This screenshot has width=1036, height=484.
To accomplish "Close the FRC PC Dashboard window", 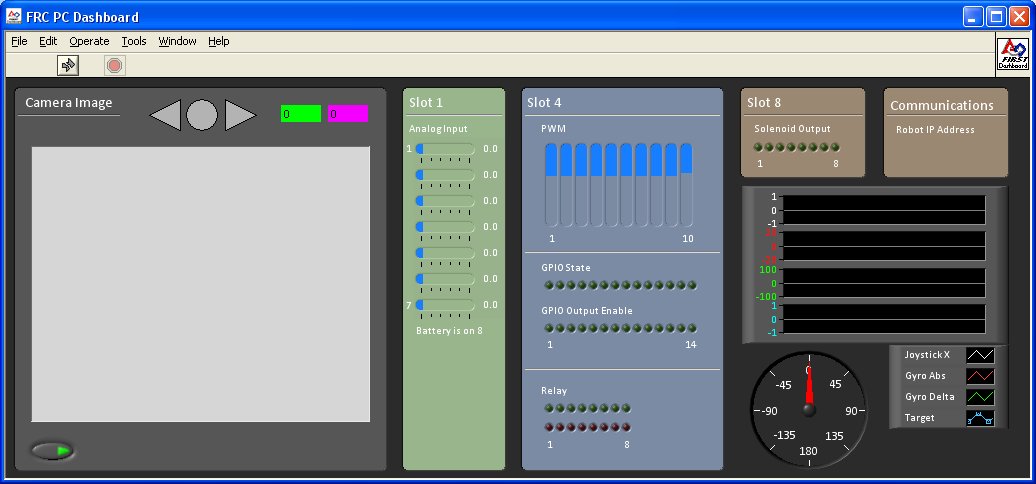I will pos(1019,17).
